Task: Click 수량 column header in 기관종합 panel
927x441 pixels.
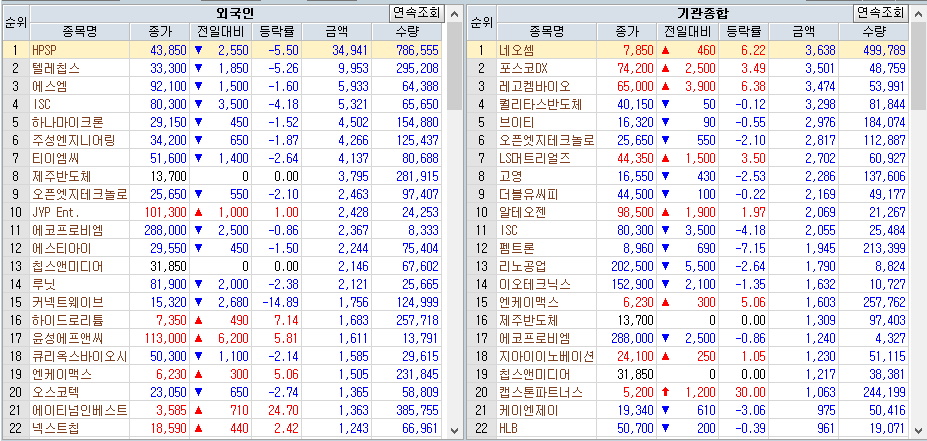Action: [873, 32]
